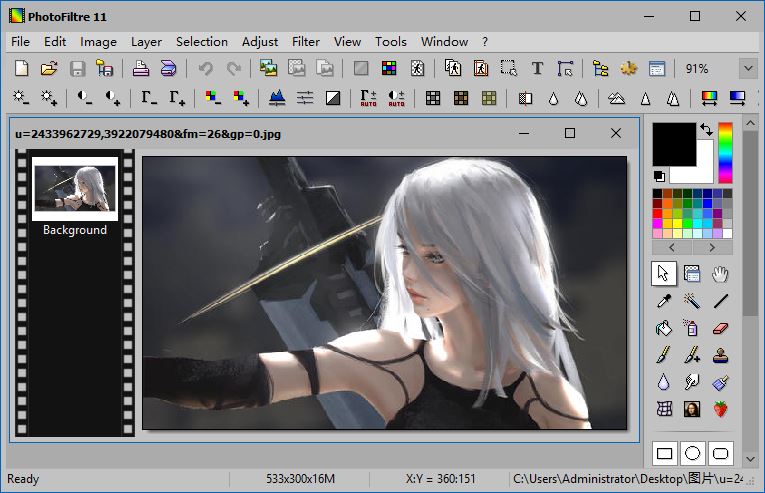This screenshot has width=765, height=493.
Task: Open the Adjust menu
Action: [x=260, y=42]
